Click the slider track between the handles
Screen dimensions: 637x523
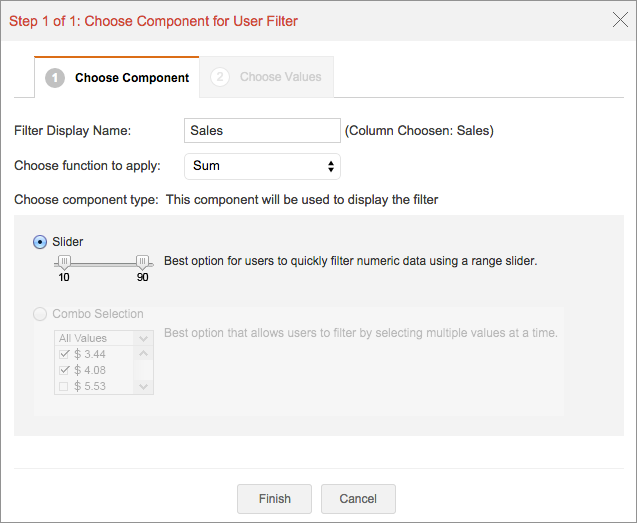(x=103, y=263)
